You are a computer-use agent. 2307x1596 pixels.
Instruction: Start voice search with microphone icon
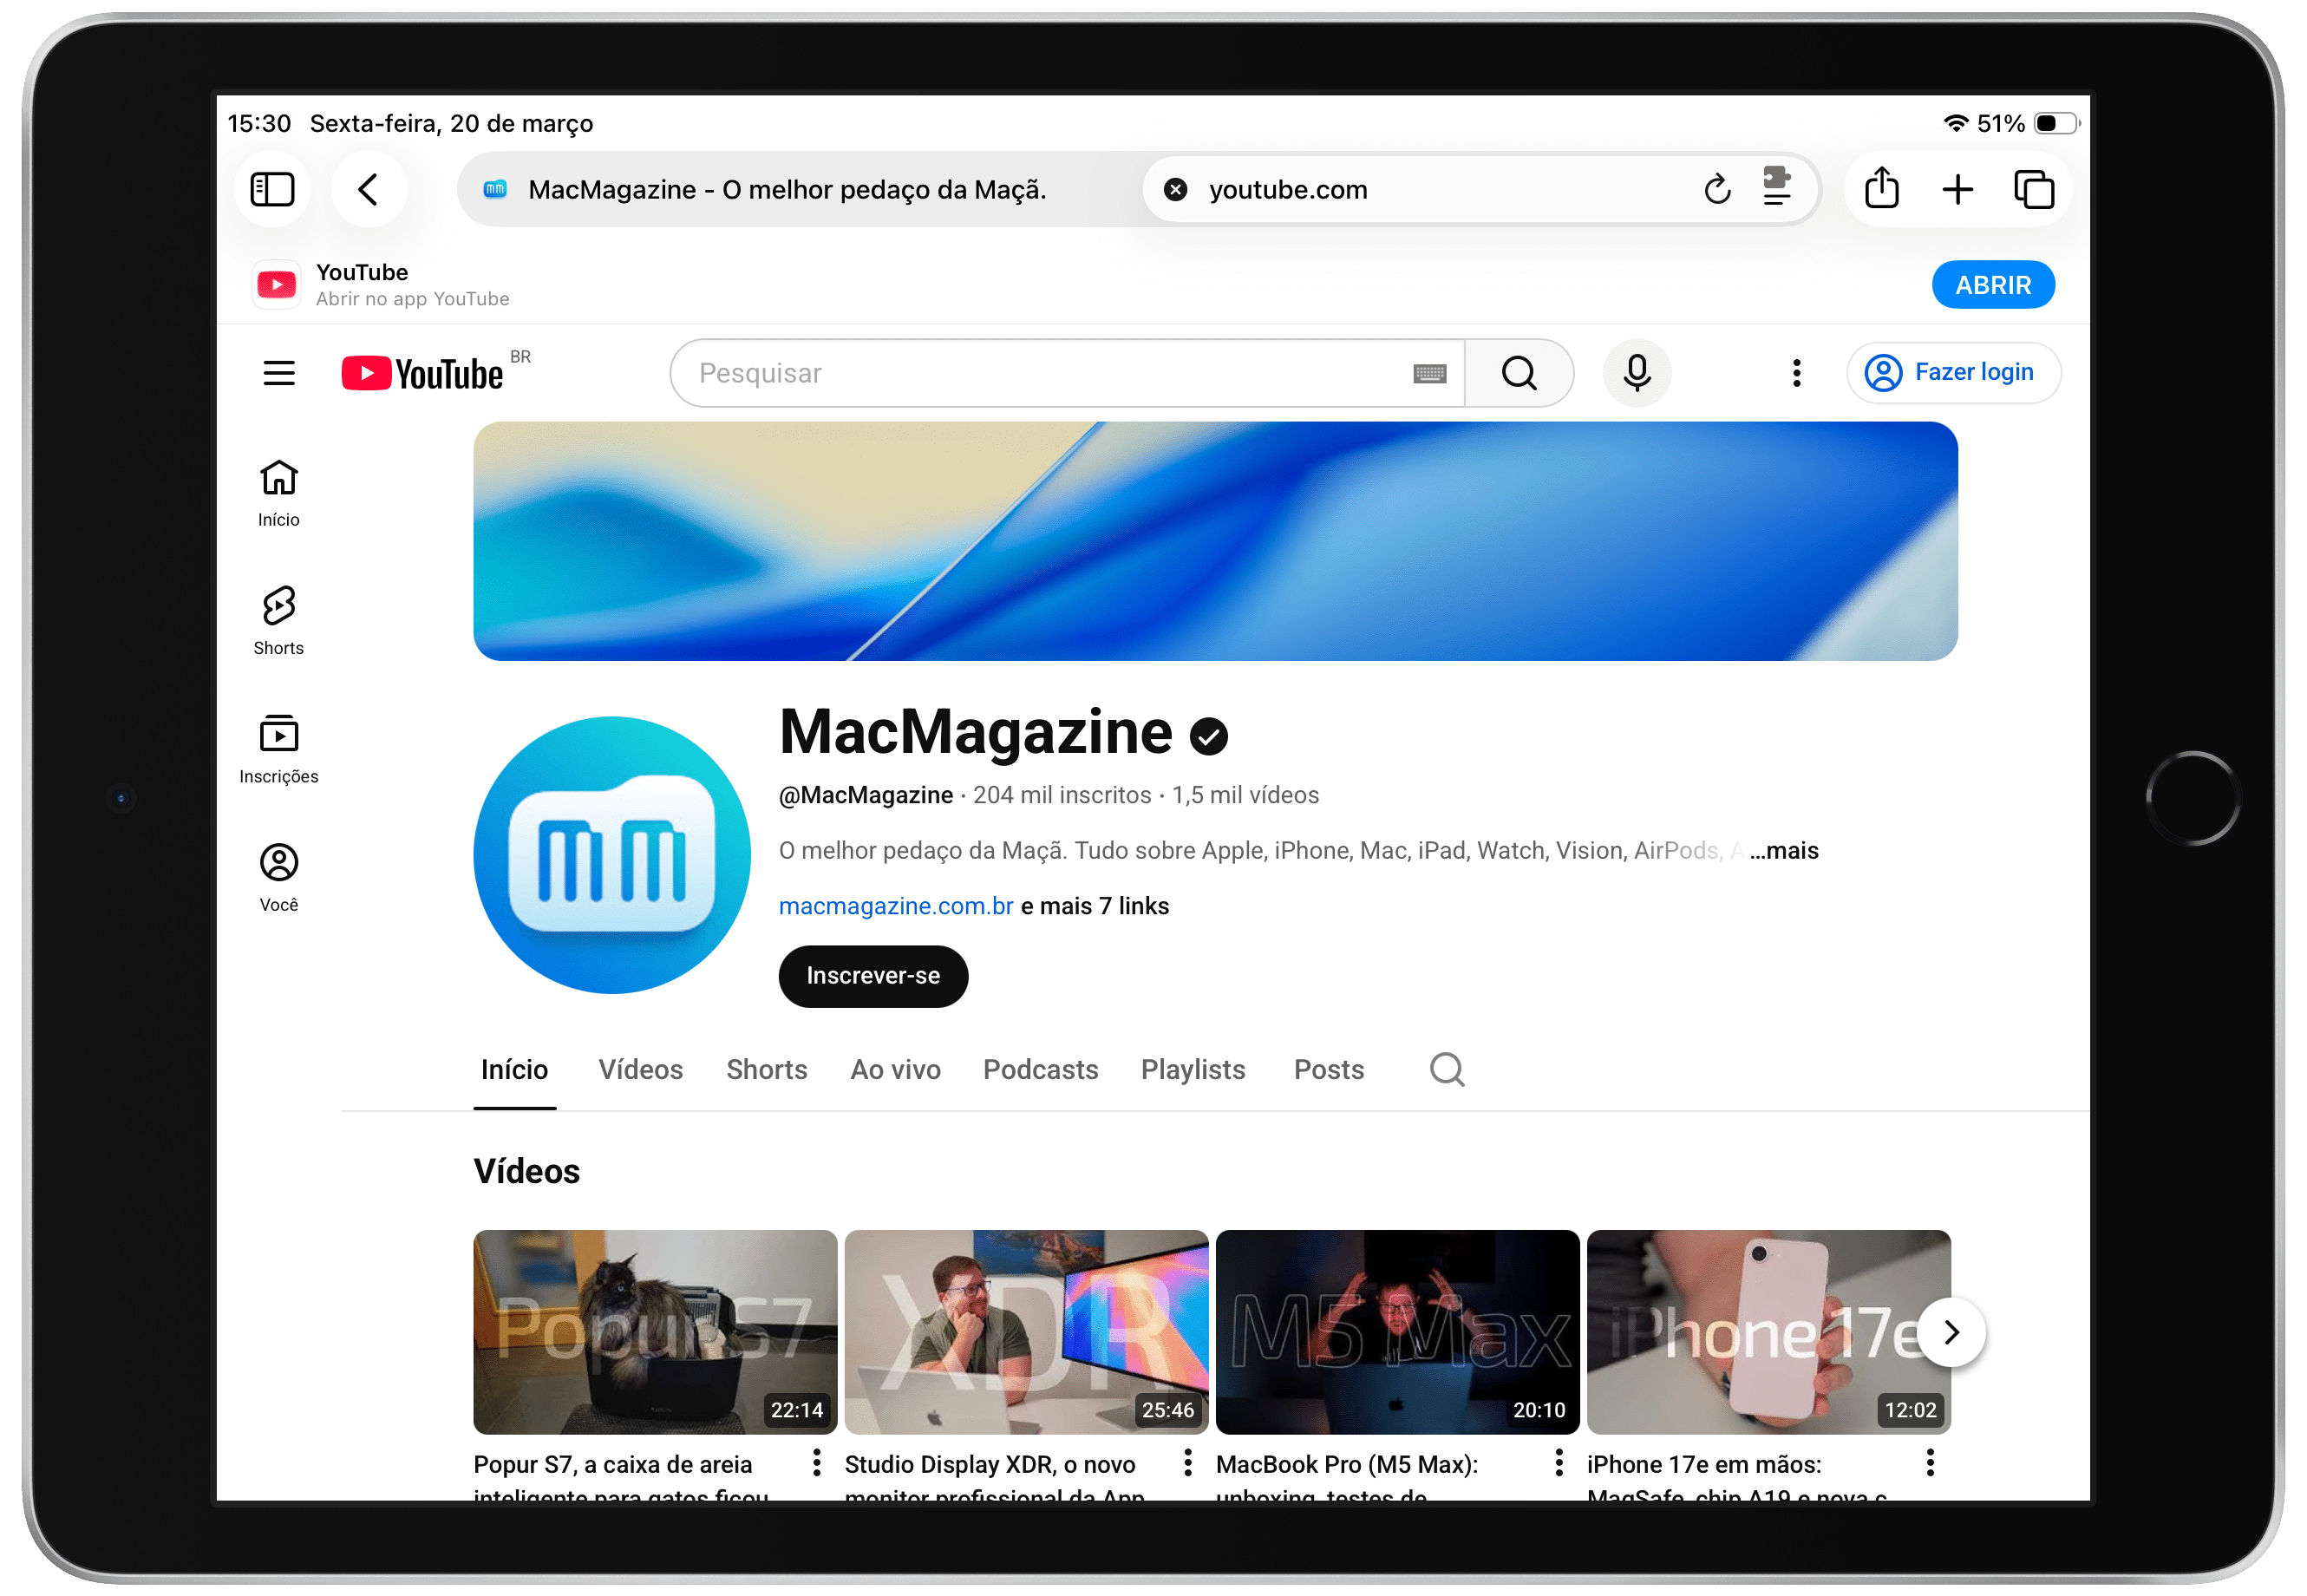pos(1636,373)
